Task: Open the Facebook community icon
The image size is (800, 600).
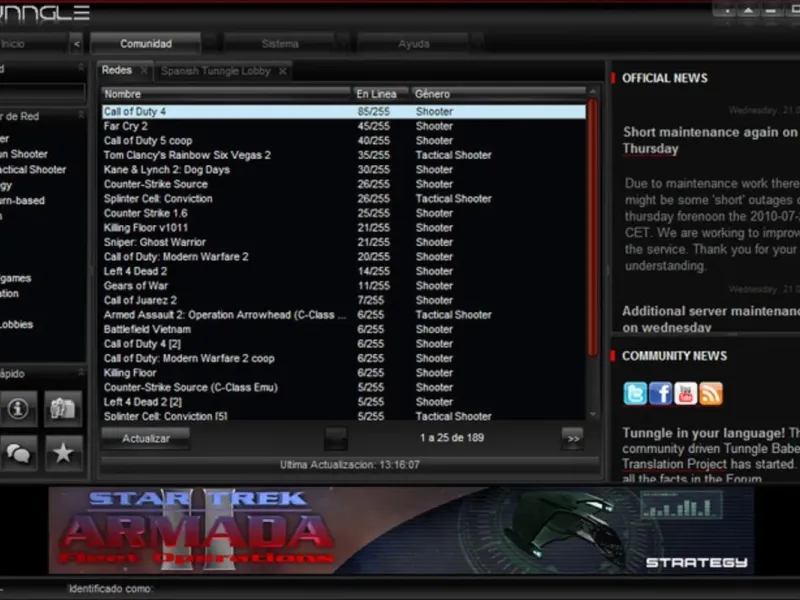Action: click(660, 394)
